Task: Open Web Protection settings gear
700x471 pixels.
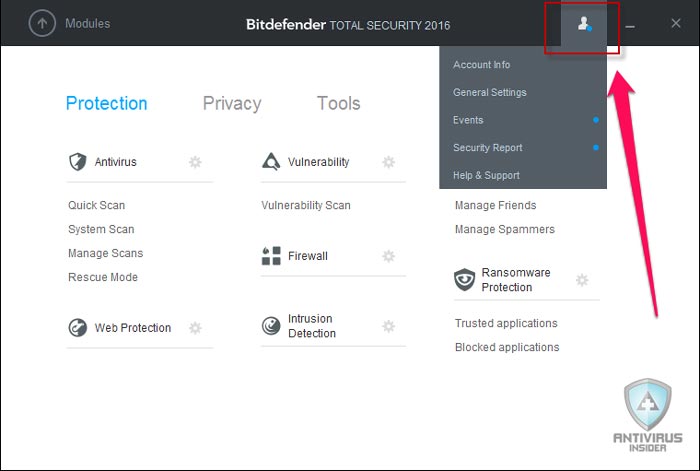Action: tap(195, 328)
